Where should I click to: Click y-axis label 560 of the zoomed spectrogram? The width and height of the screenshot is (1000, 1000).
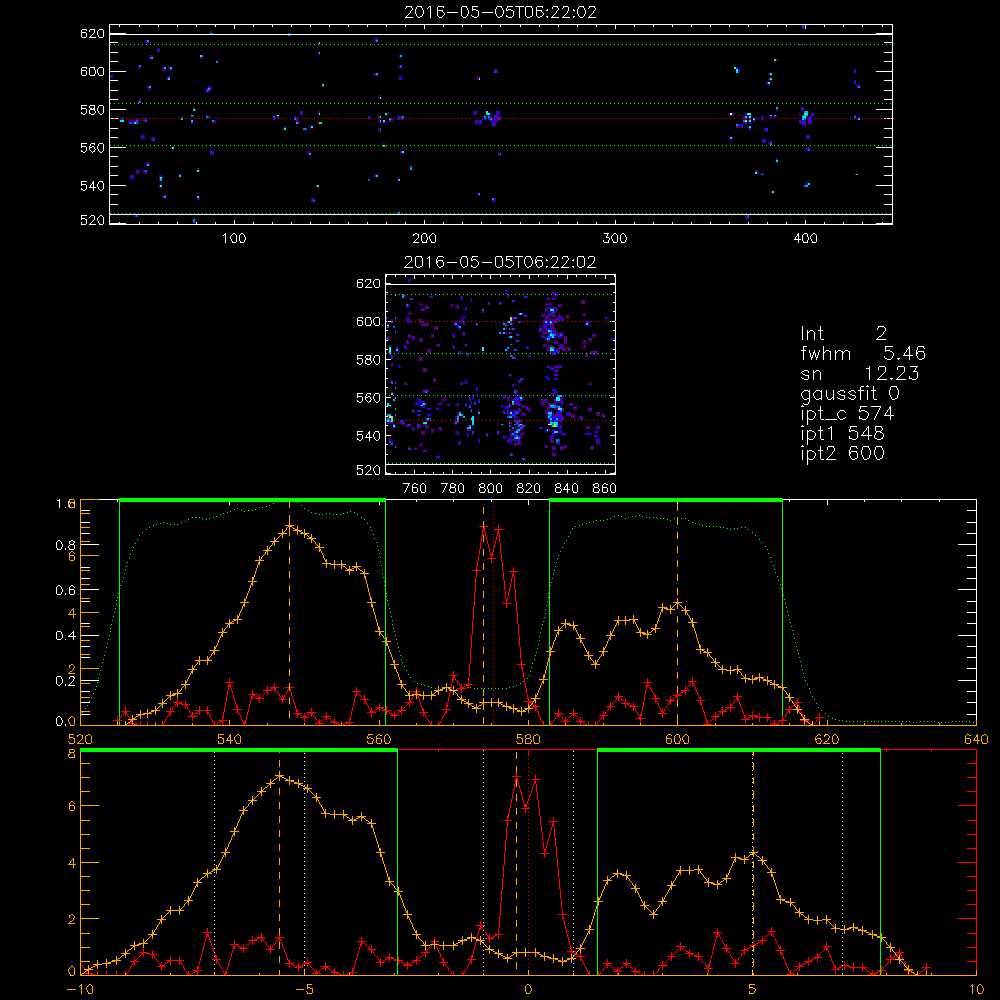point(368,398)
